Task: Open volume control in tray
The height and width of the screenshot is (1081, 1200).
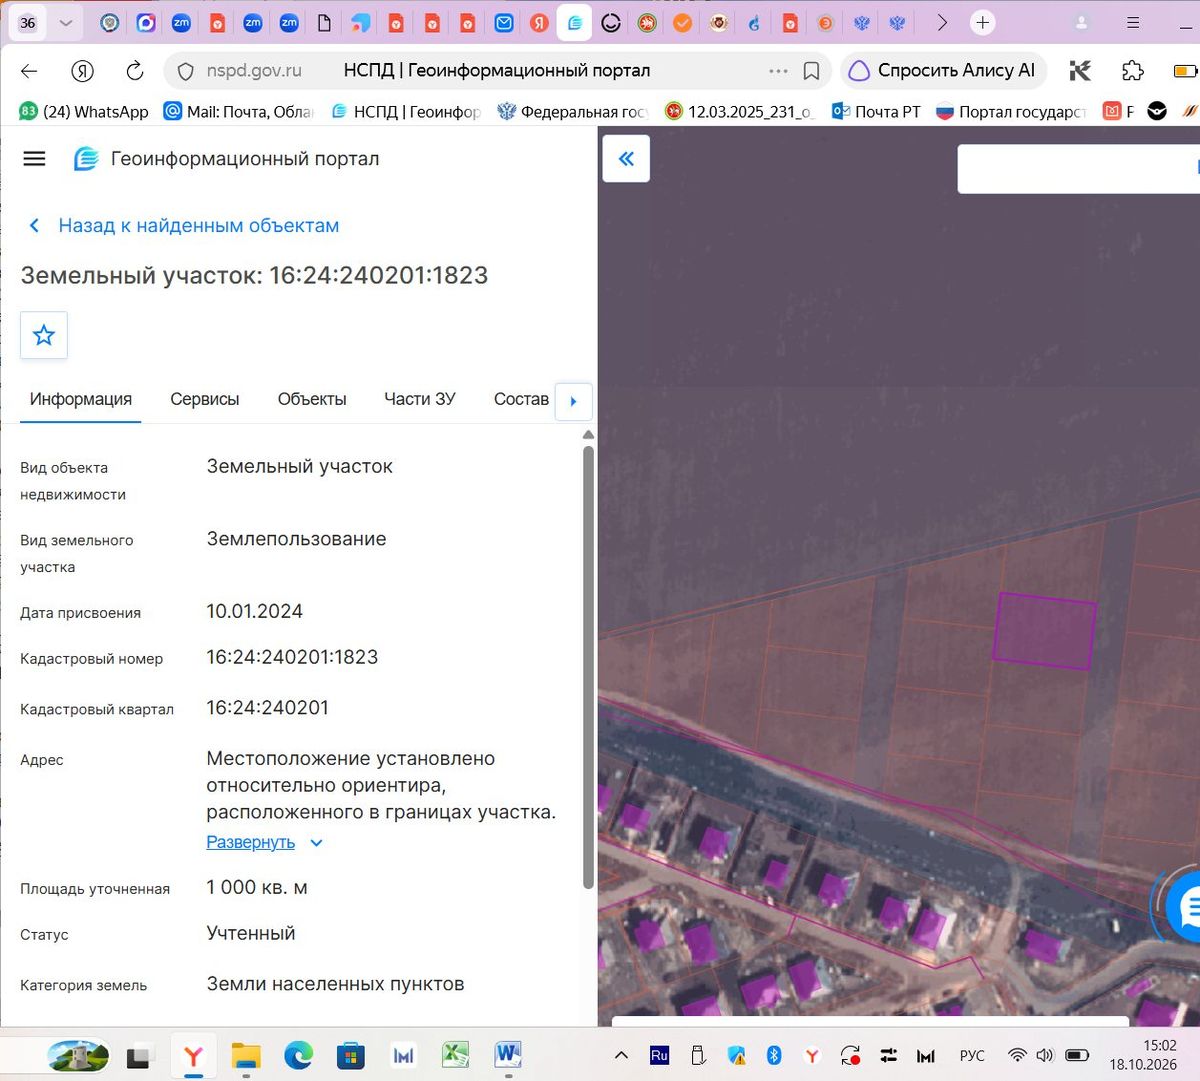Action: [1045, 1055]
